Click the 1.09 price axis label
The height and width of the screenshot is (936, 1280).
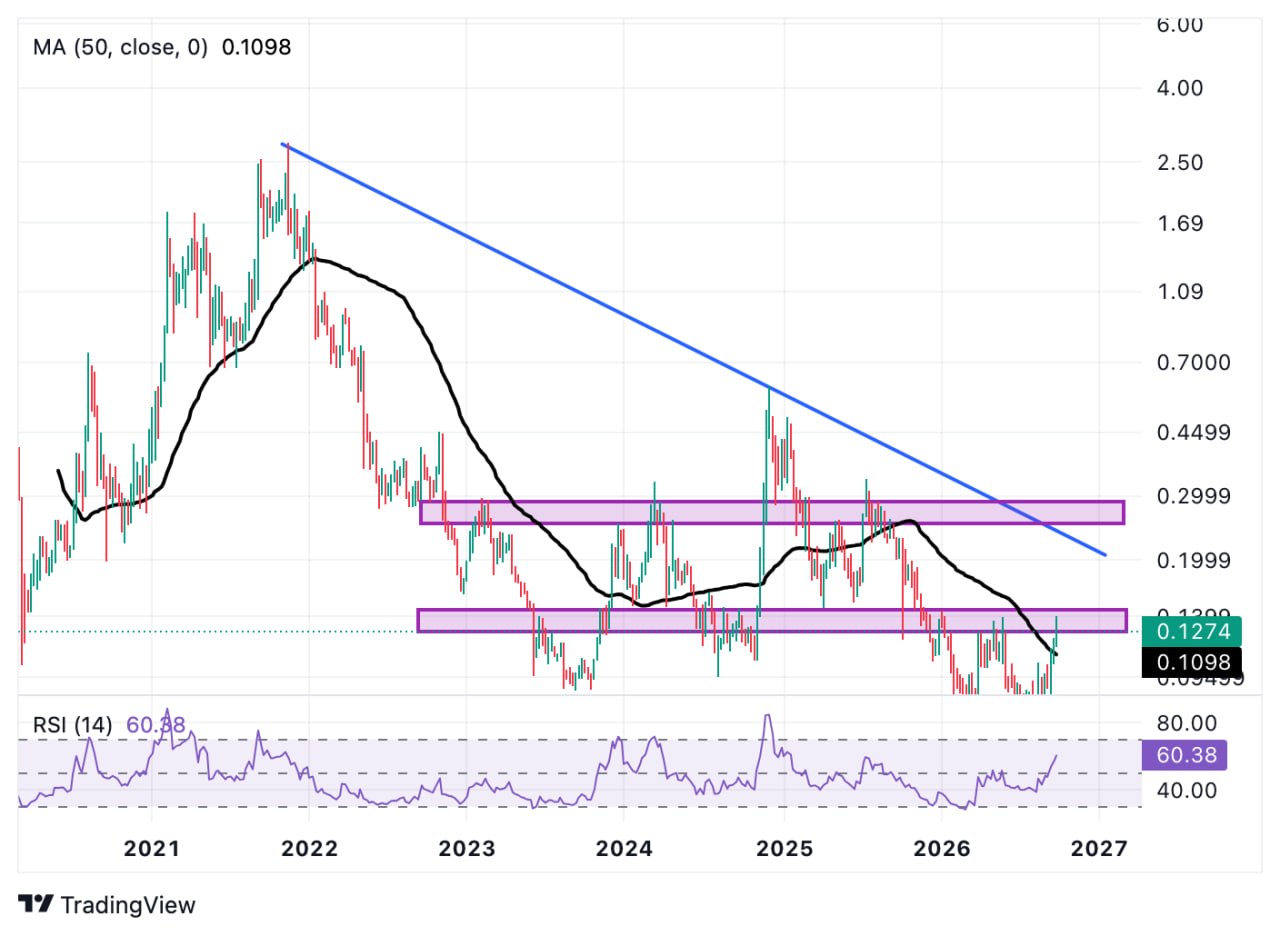[1179, 292]
